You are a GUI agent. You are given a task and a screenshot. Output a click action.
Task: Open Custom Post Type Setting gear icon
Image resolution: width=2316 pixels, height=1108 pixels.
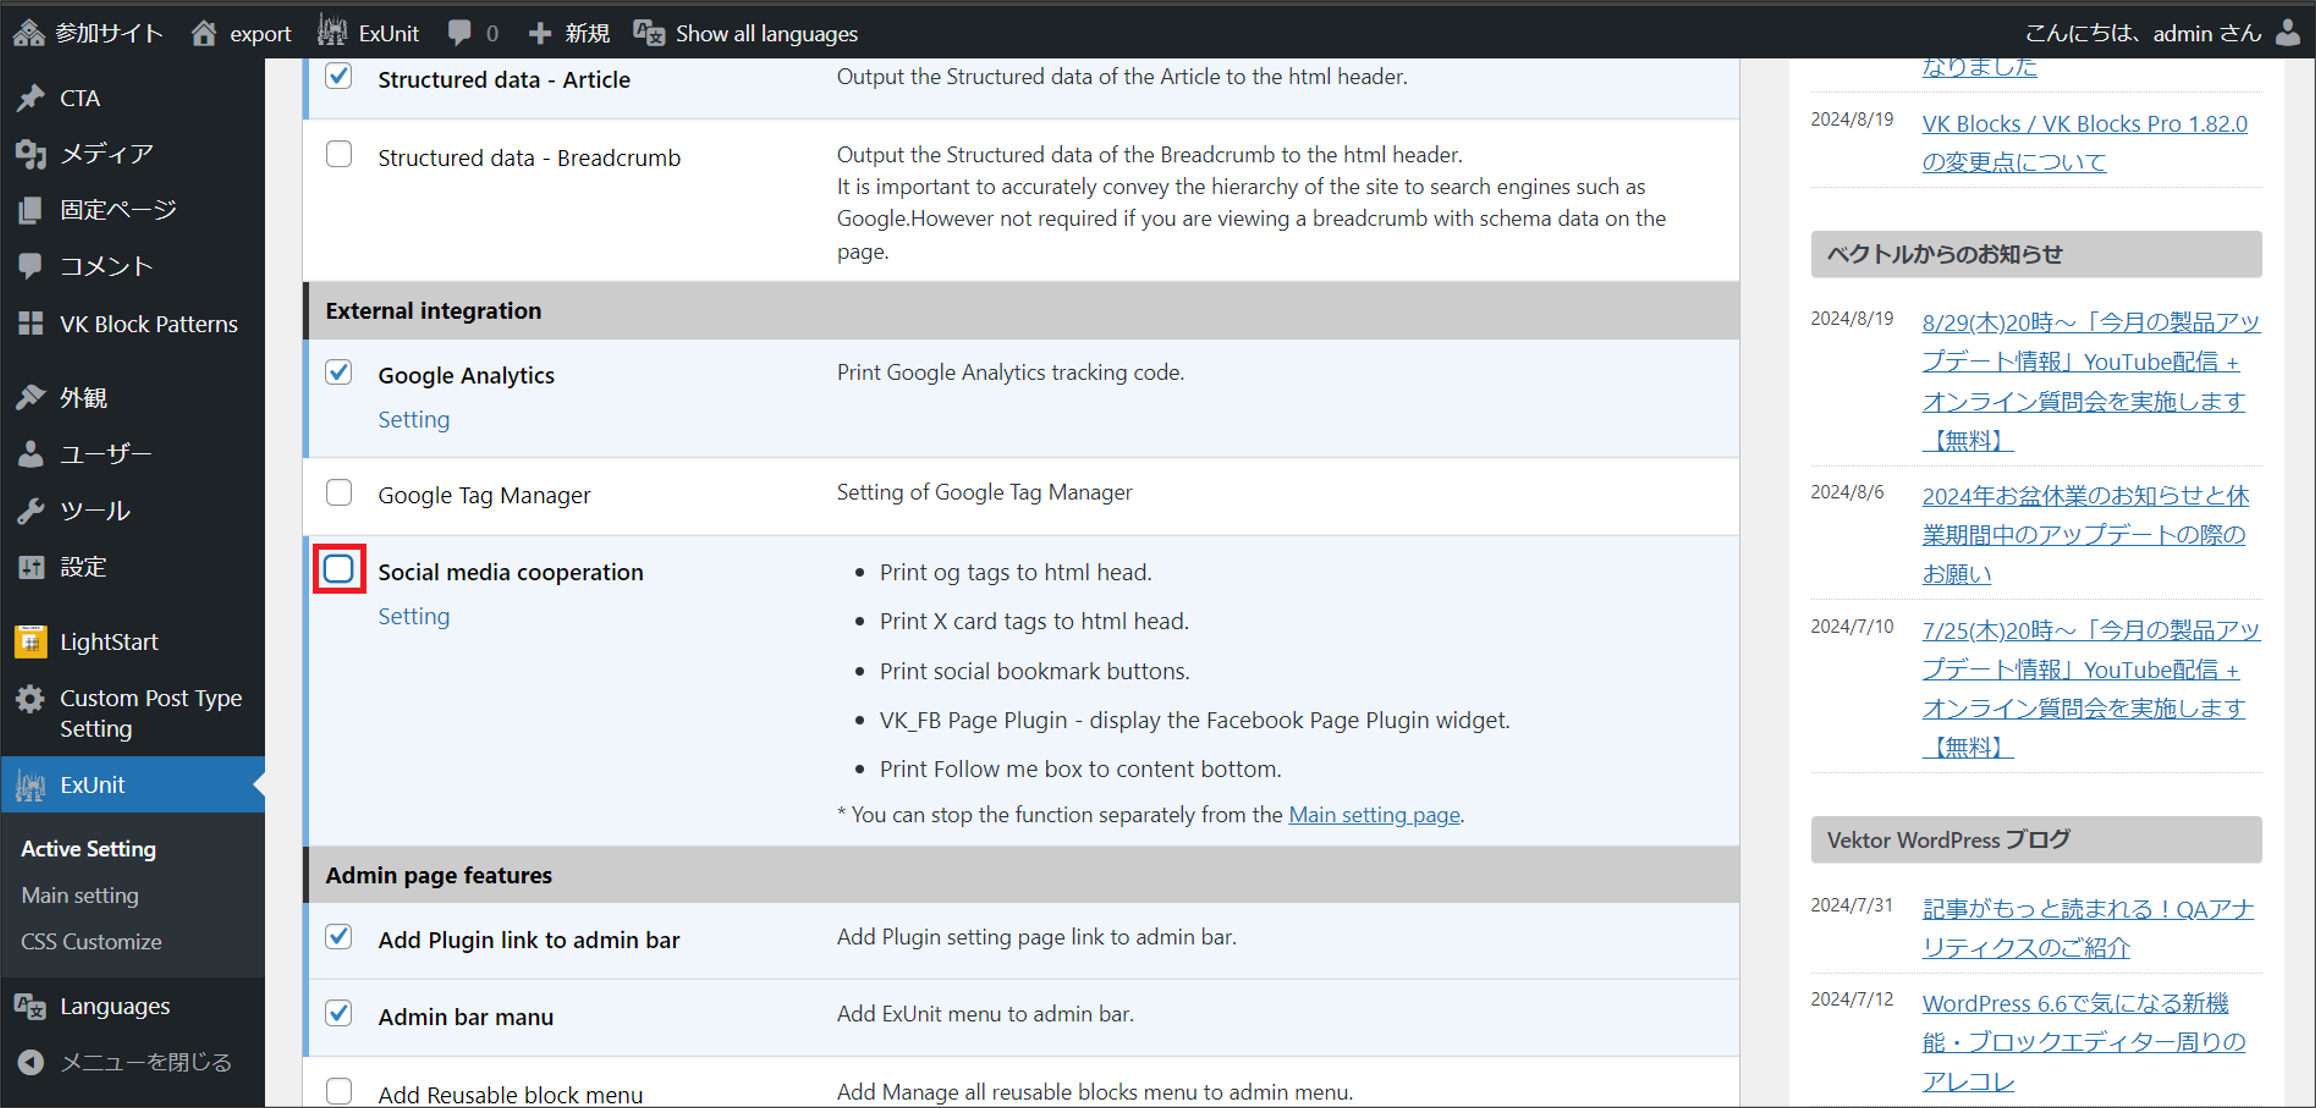(31, 699)
